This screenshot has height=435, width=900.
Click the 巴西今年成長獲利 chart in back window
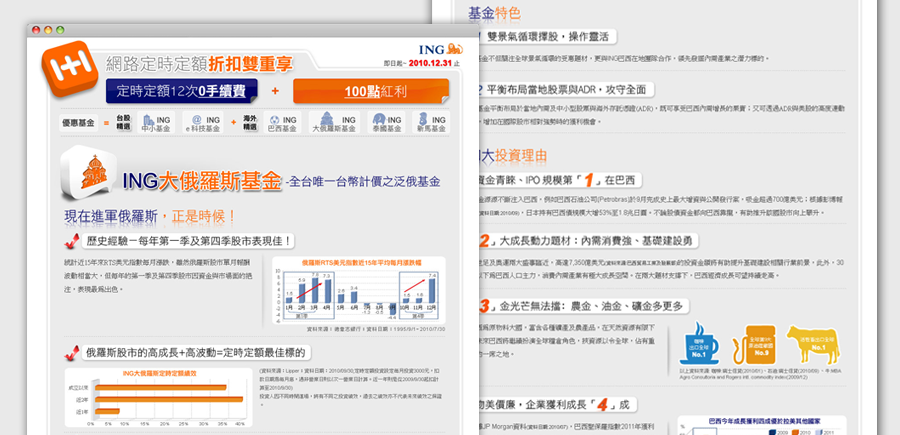(x=762, y=425)
